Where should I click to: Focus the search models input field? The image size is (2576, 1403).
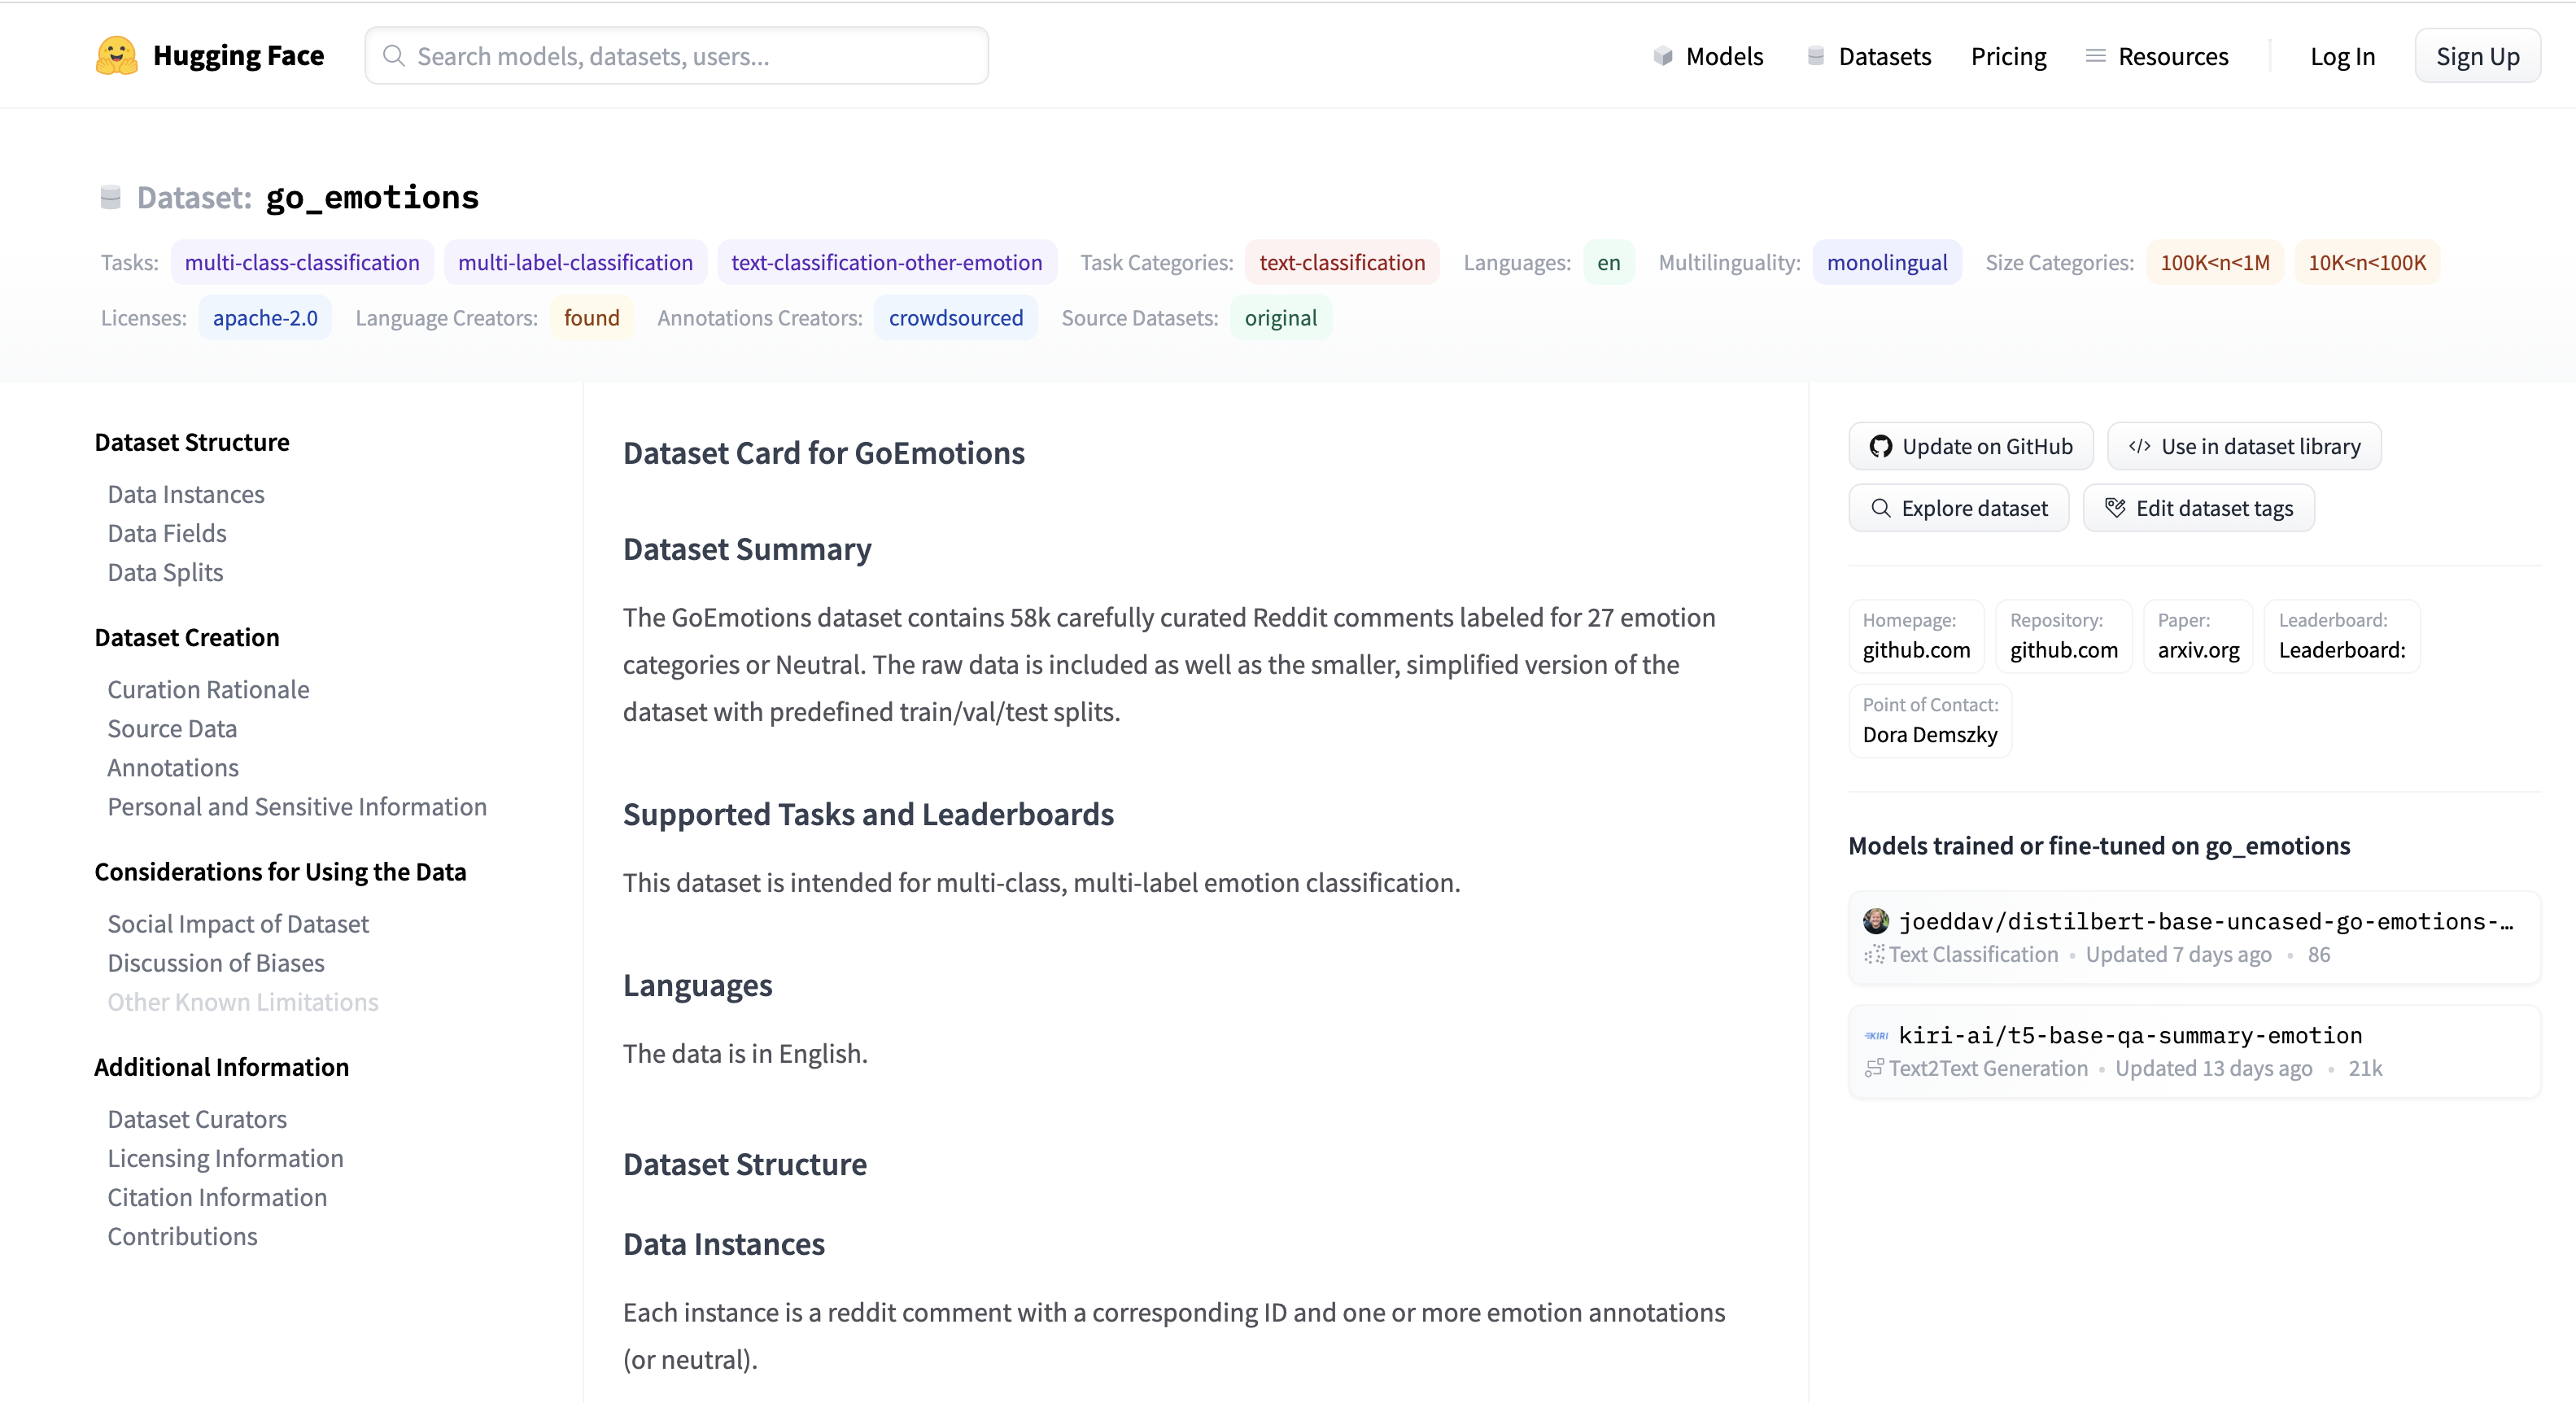point(690,56)
